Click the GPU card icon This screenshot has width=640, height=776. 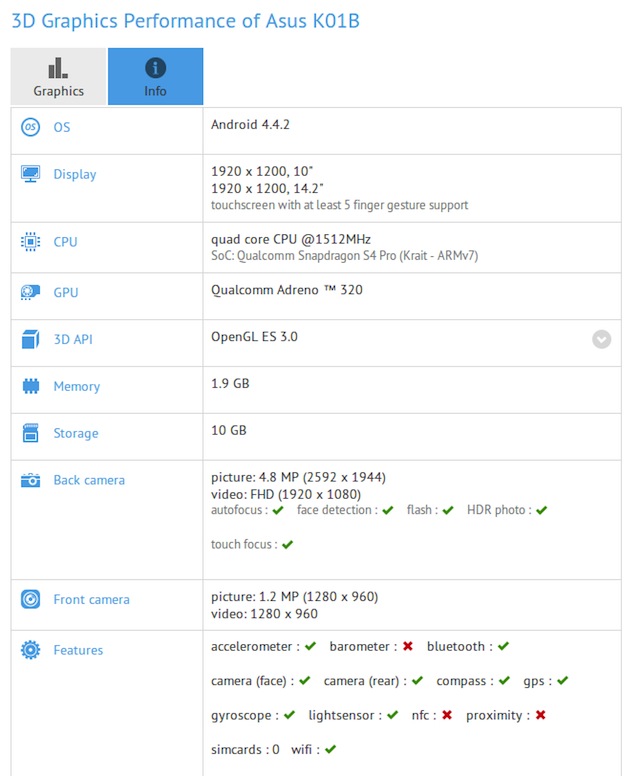click(30, 292)
